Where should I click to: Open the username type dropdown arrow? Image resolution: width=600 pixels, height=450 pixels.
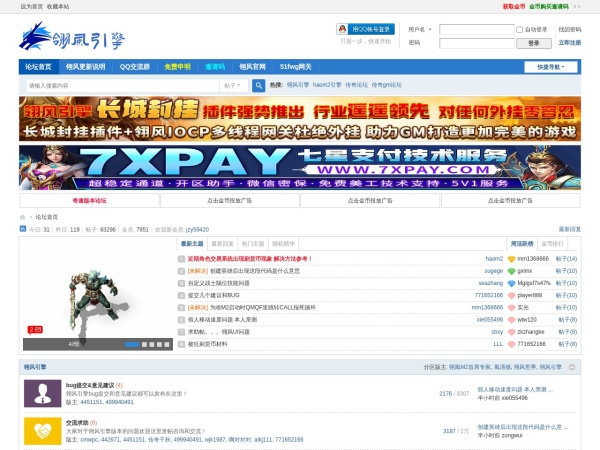click(x=430, y=29)
